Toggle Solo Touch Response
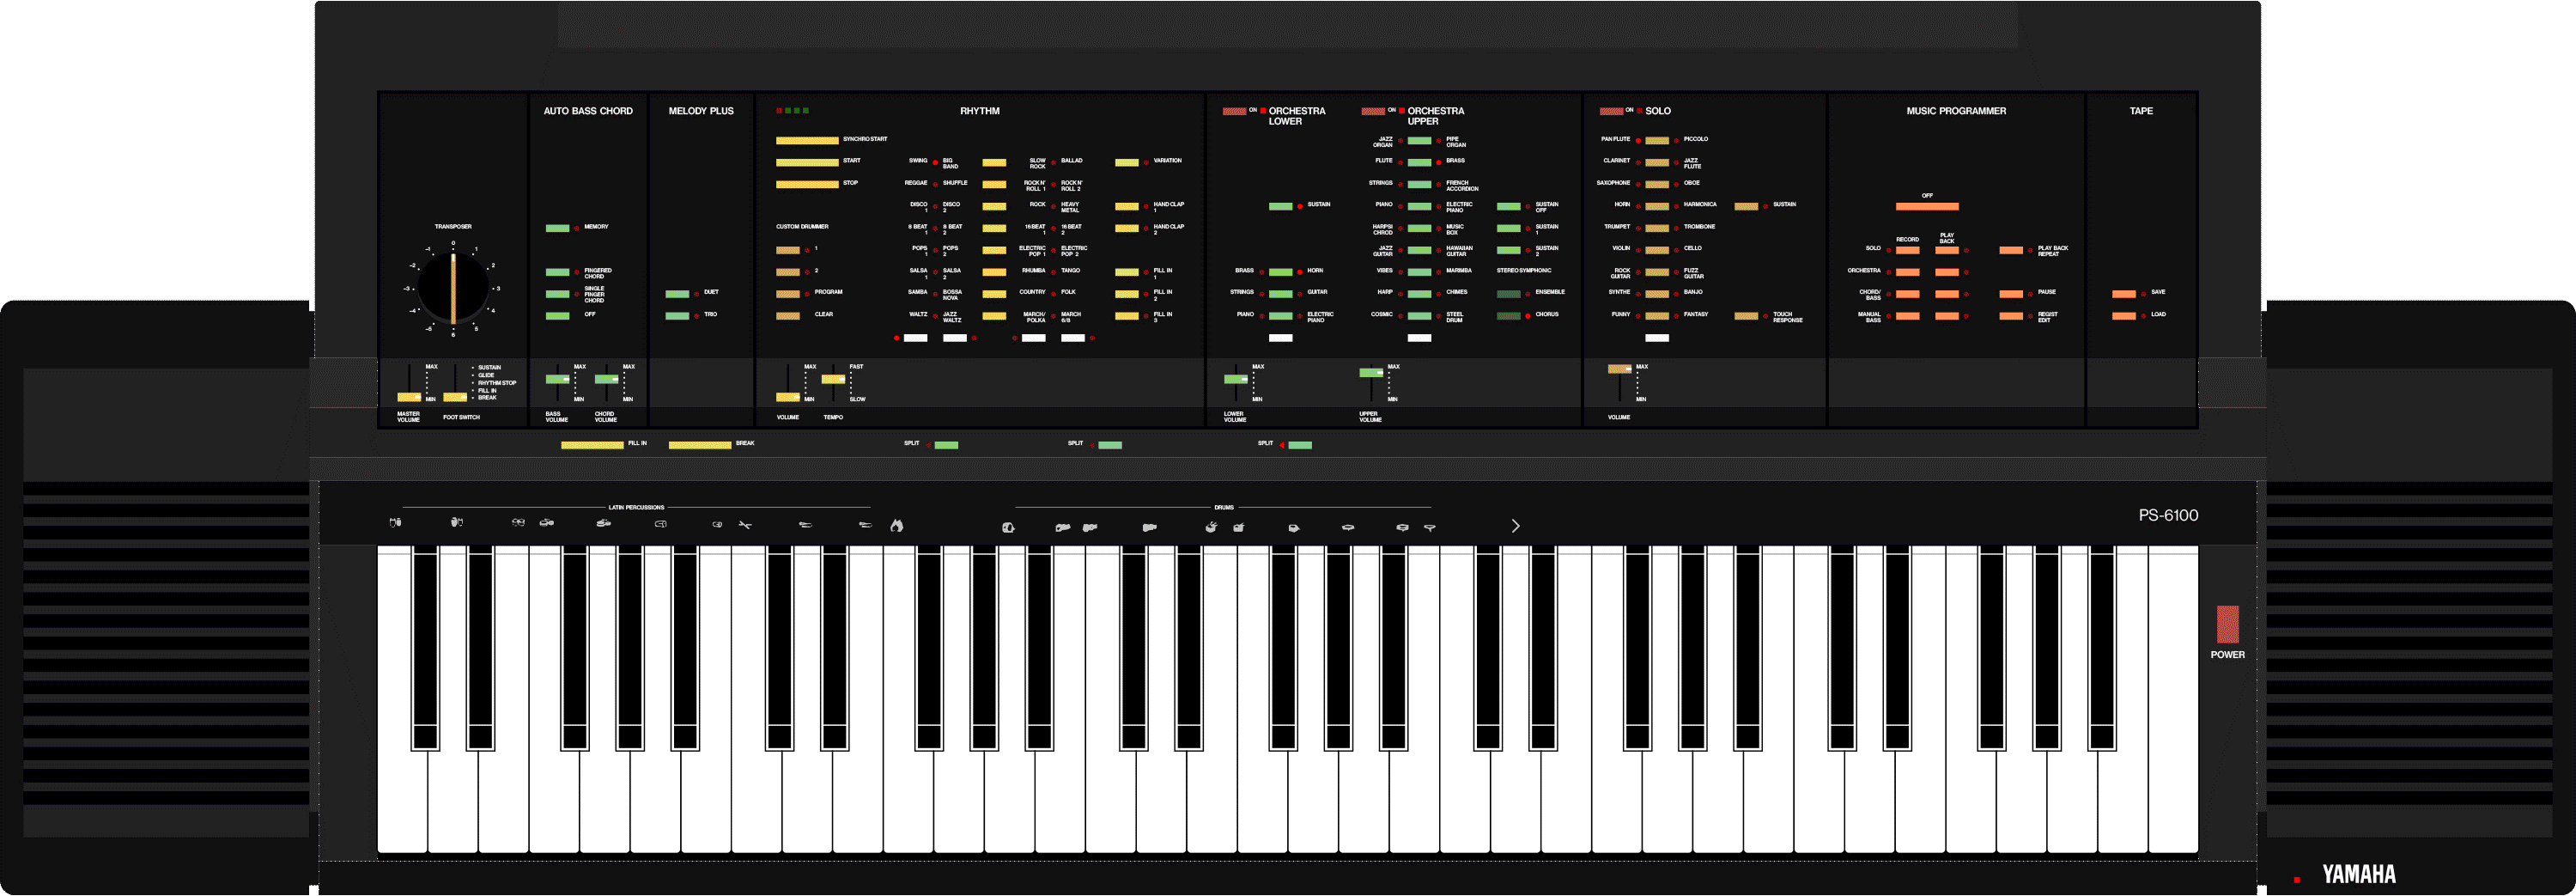 [x=1746, y=316]
